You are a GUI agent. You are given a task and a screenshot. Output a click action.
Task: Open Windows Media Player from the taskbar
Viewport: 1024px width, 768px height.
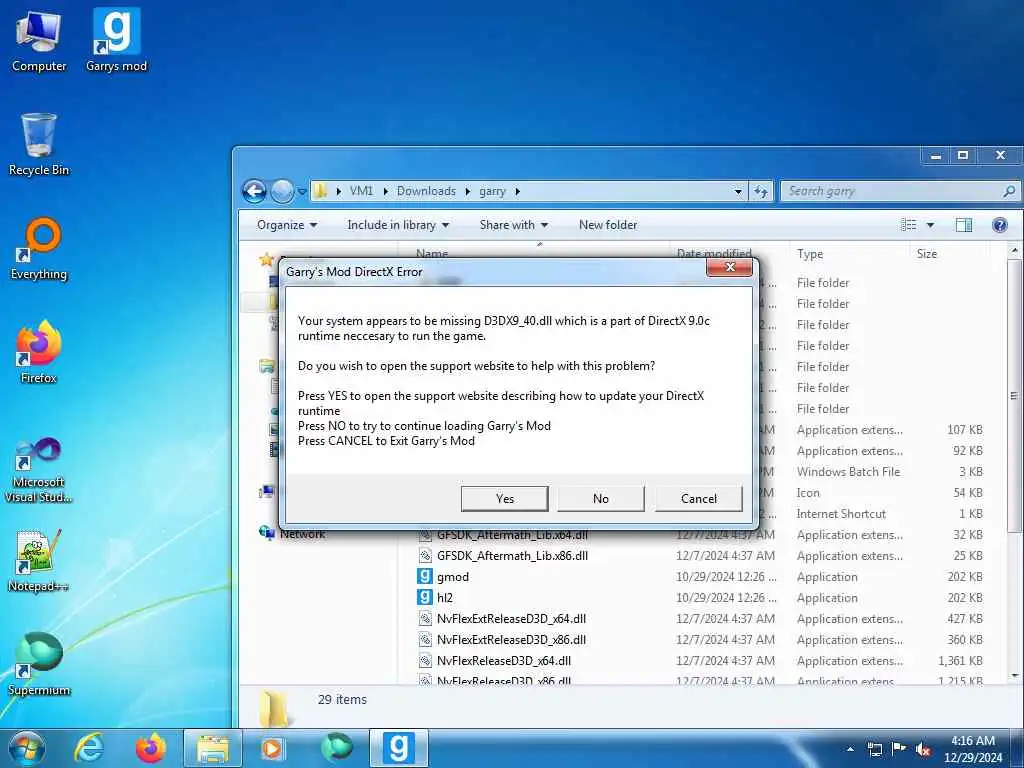(x=272, y=748)
